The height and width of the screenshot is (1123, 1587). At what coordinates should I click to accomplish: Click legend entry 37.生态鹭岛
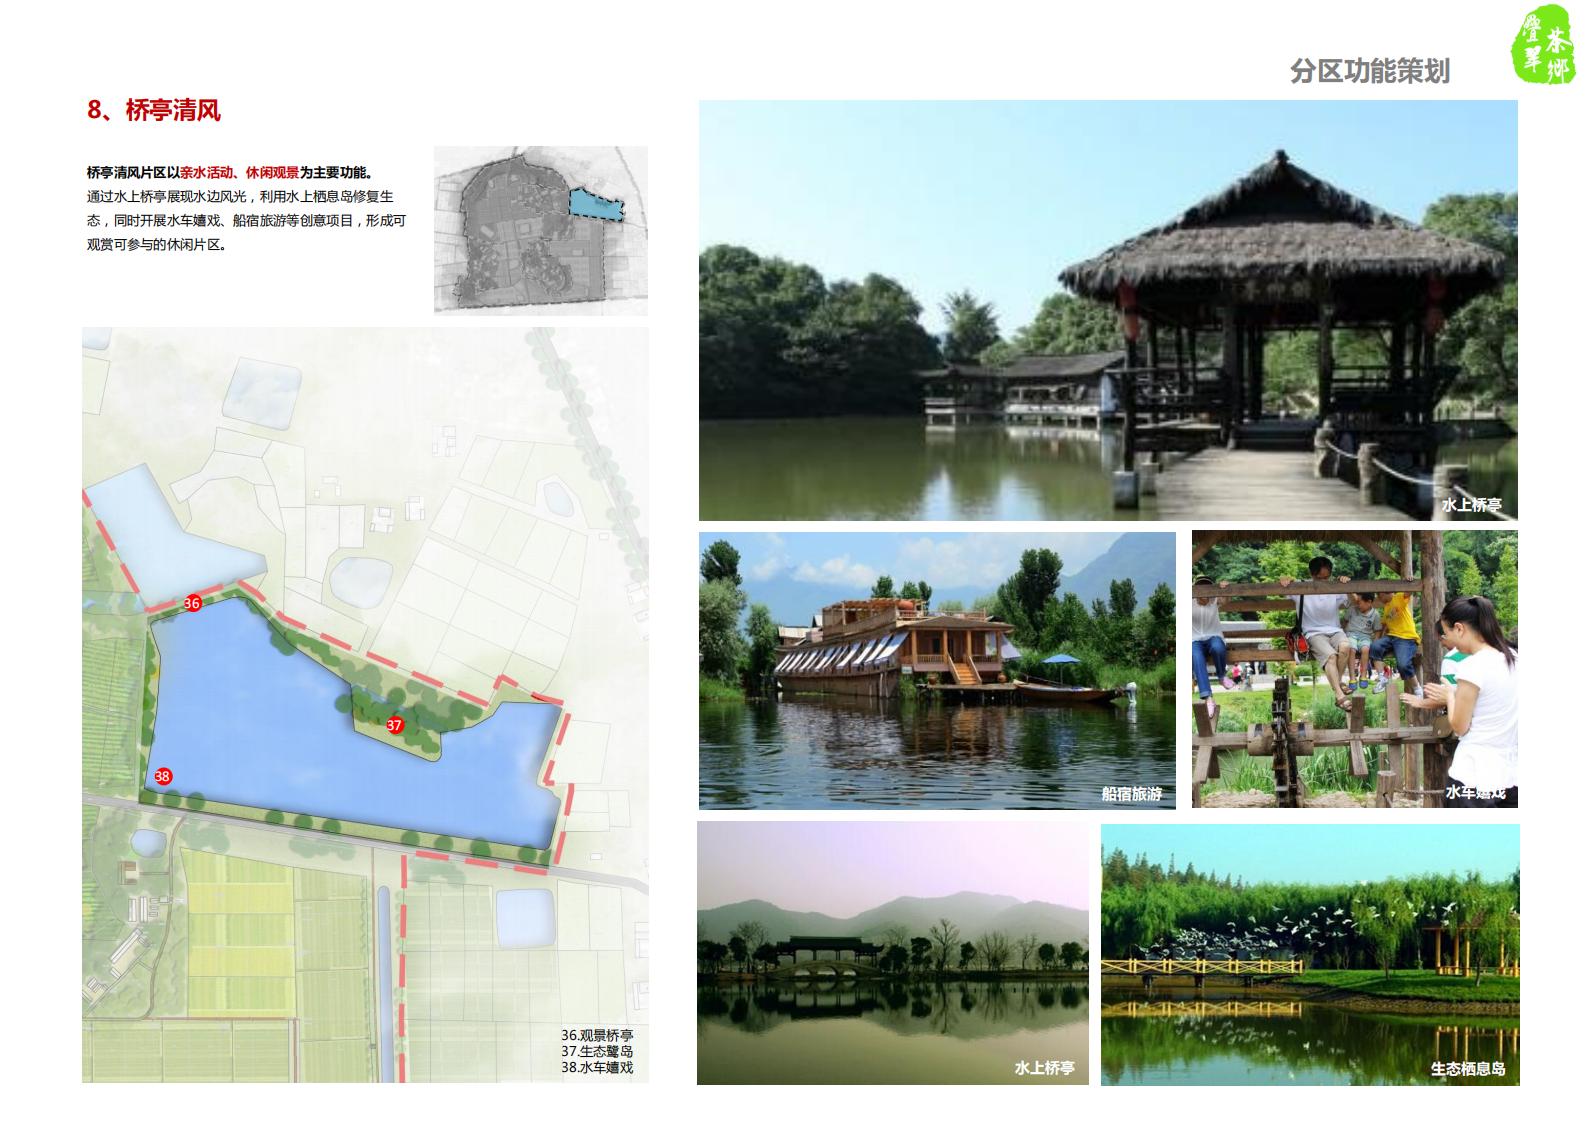pyautogui.click(x=597, y=1051)
